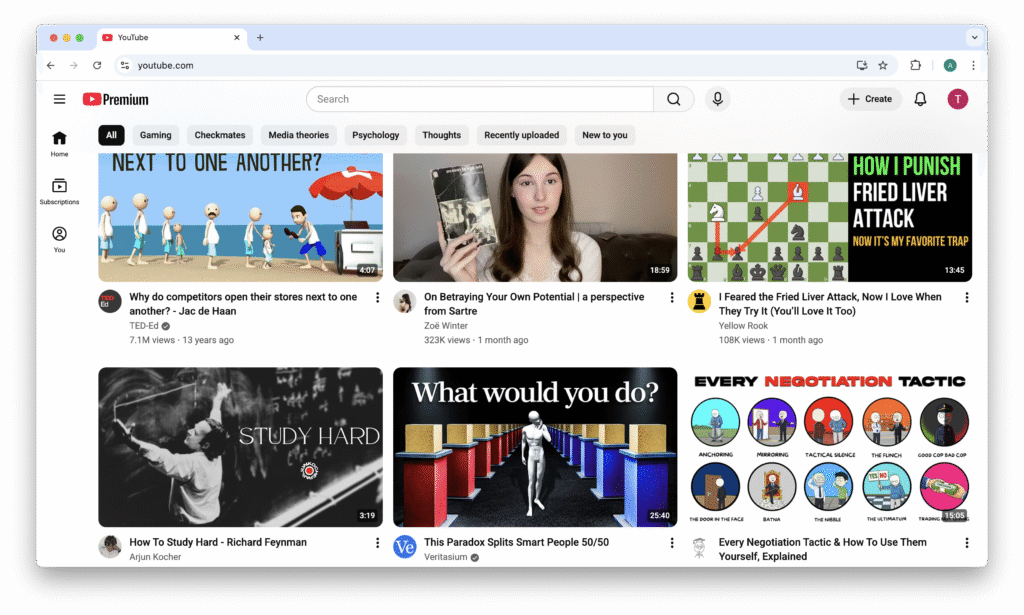The image size is (1024, 615).
Task: Click the YouTube Premium logo
Action: pyautogui.click(x=116, y=99)
